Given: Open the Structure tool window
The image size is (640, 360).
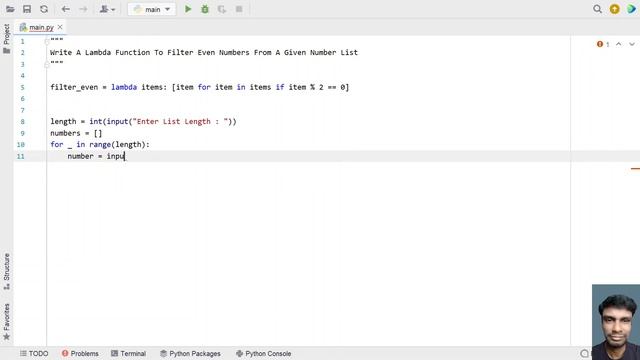Looking at the screenshot, I should click(x=7, y=271).
